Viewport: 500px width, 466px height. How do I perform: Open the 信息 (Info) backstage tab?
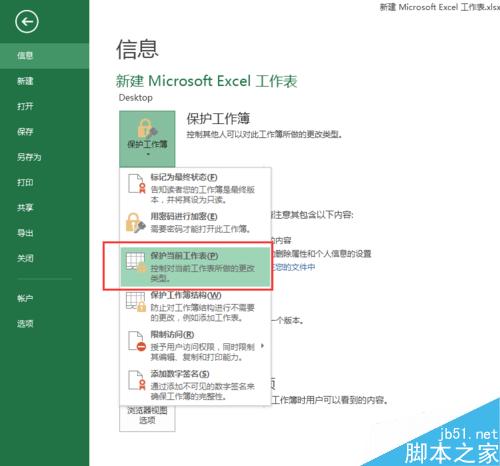44,56
